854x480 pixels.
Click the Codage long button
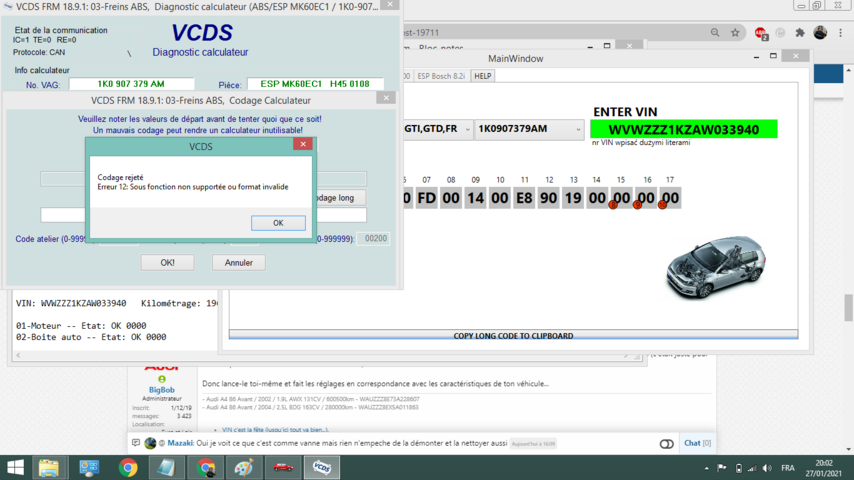(340, 198)
